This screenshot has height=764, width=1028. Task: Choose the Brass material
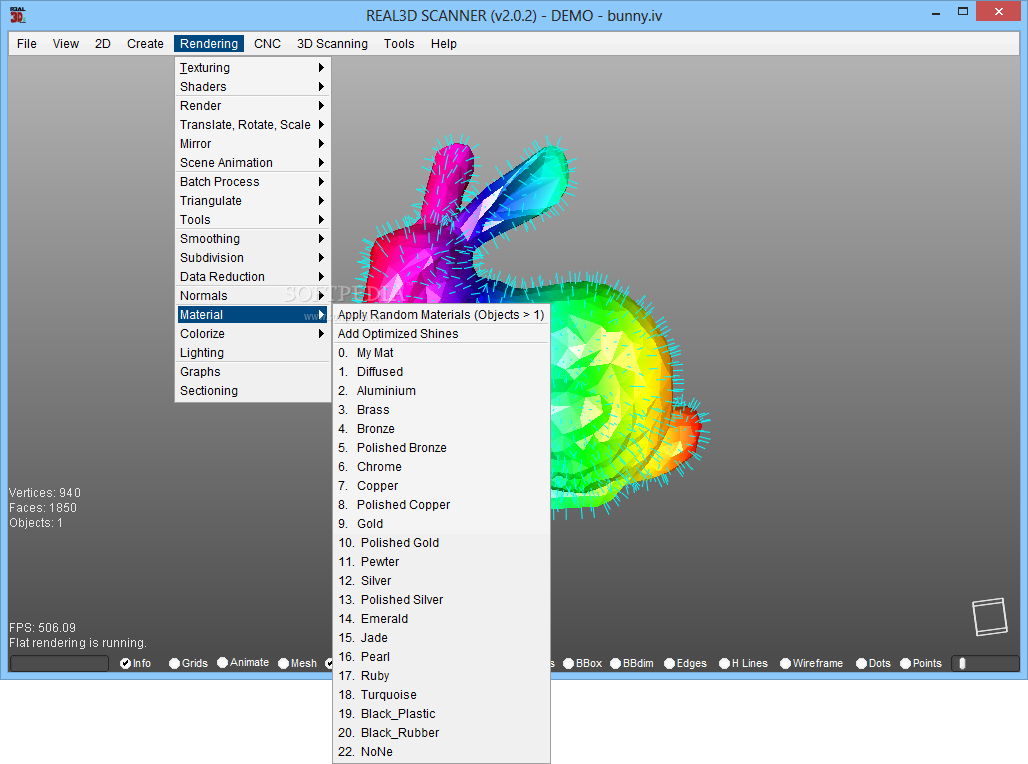441,410
